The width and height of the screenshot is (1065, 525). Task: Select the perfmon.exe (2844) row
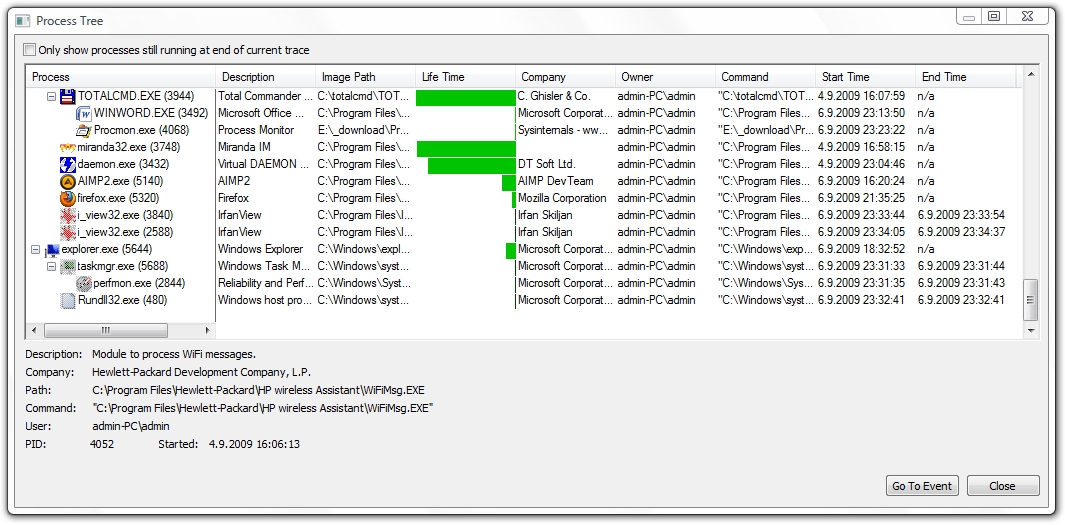coord(523,283)
